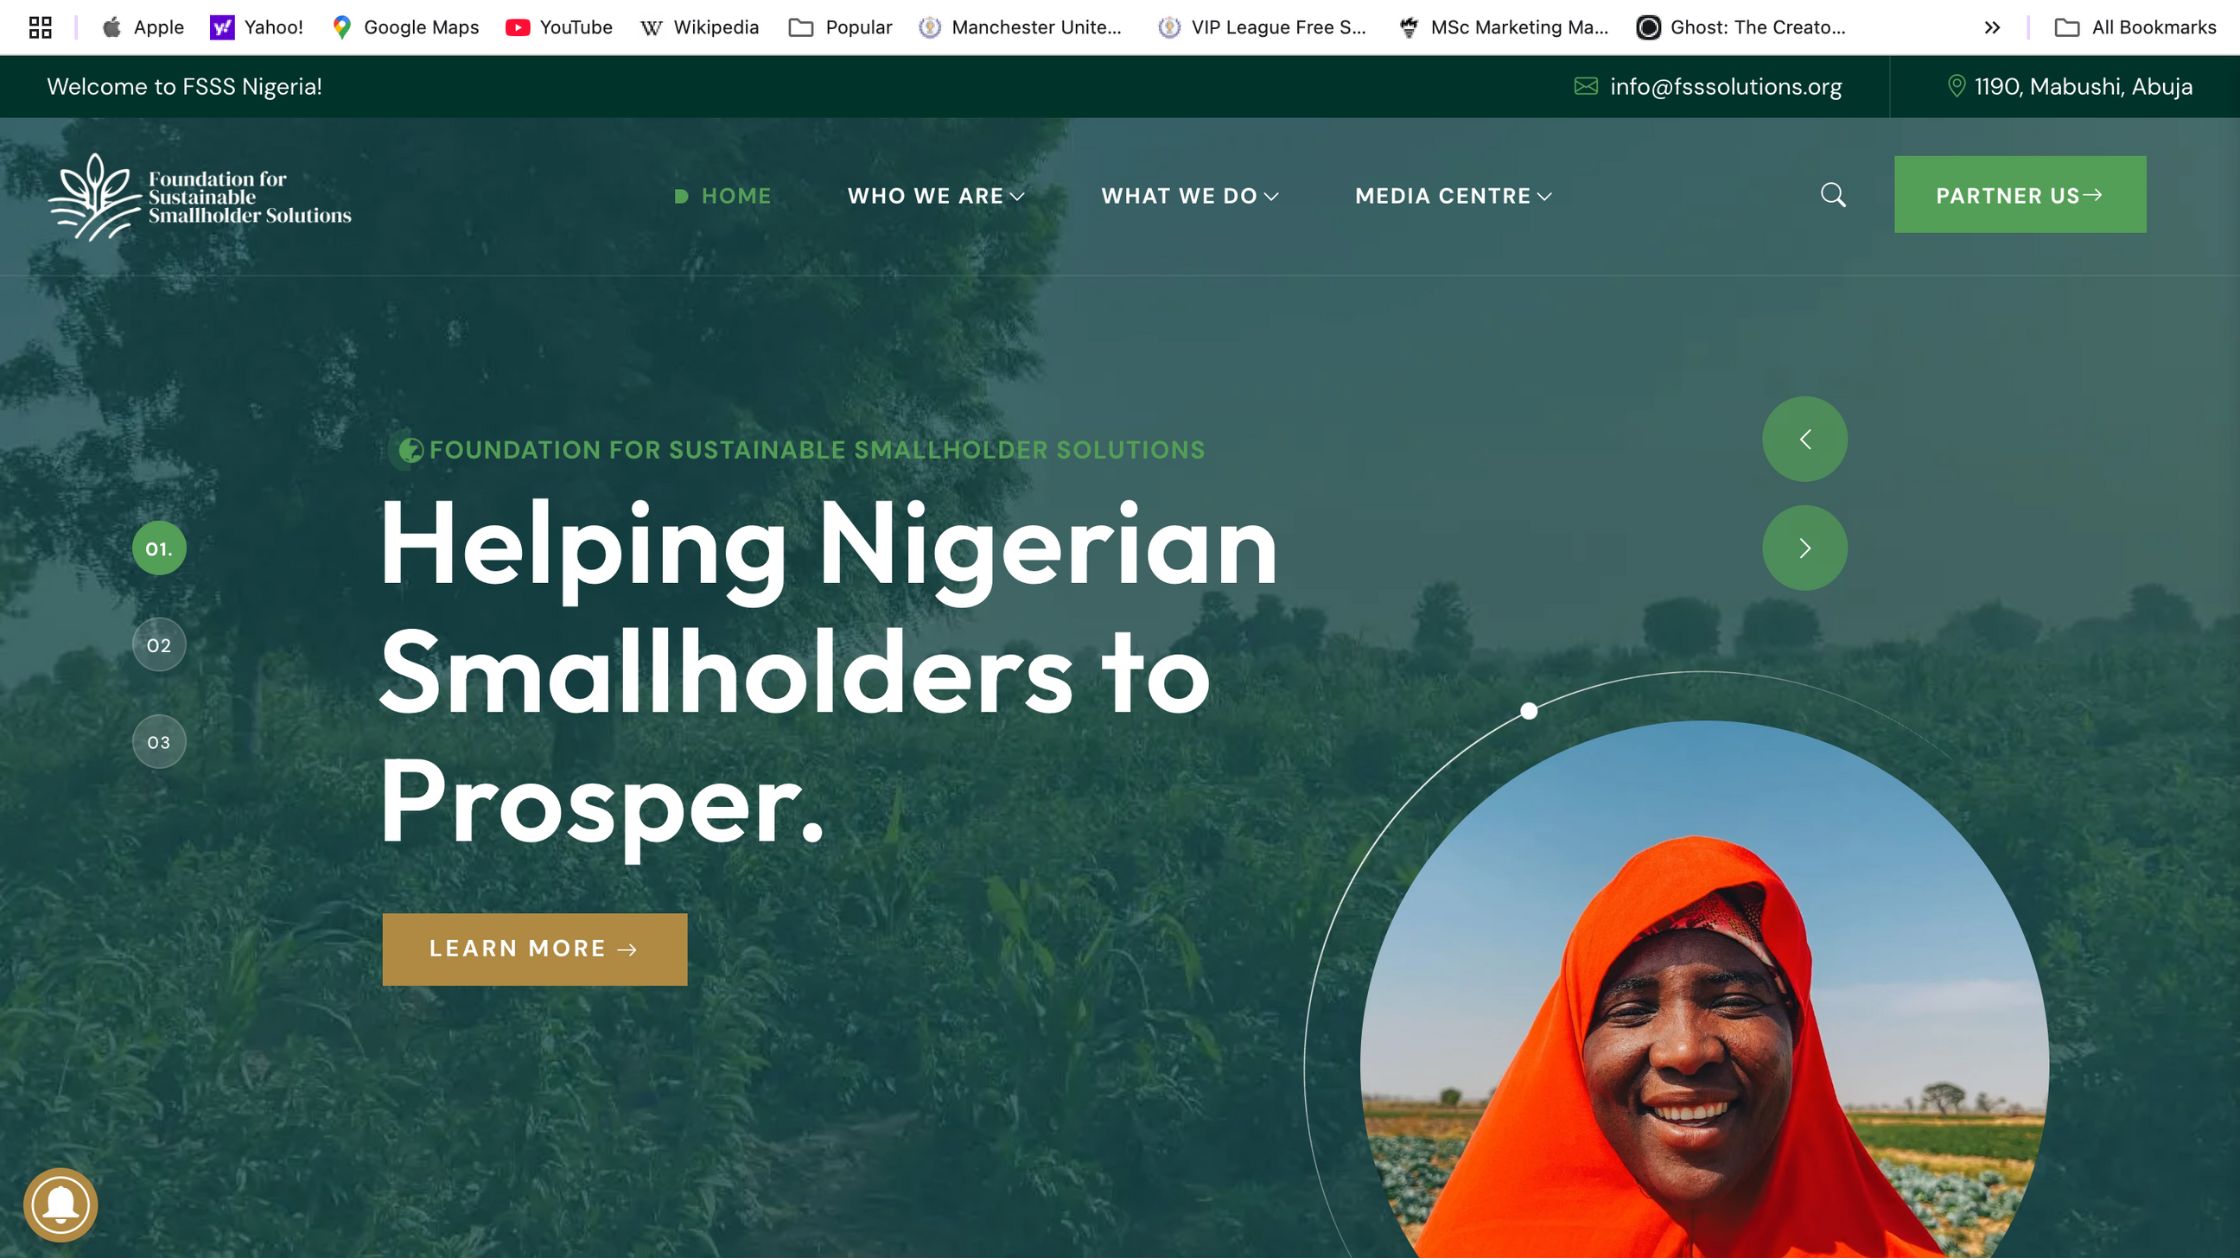Open the site search magnifier icon

[x=1833, y=195]
